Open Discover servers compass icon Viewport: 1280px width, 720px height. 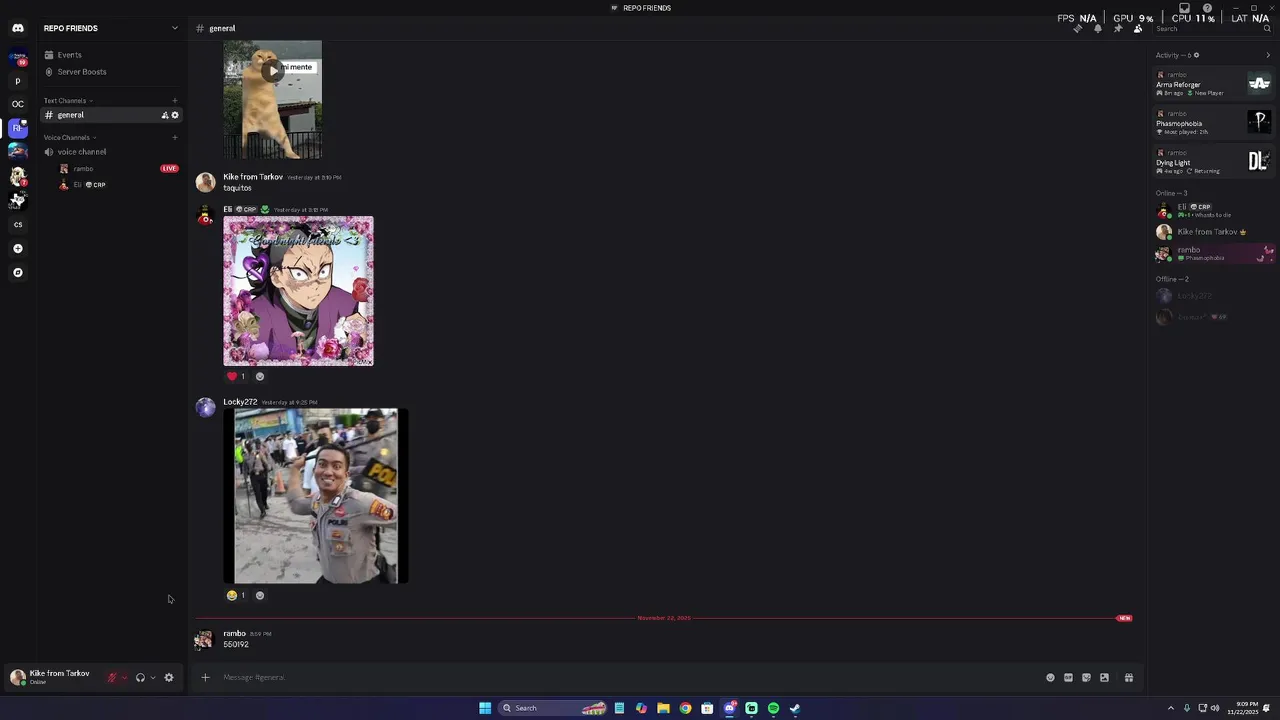coord(17,273)
